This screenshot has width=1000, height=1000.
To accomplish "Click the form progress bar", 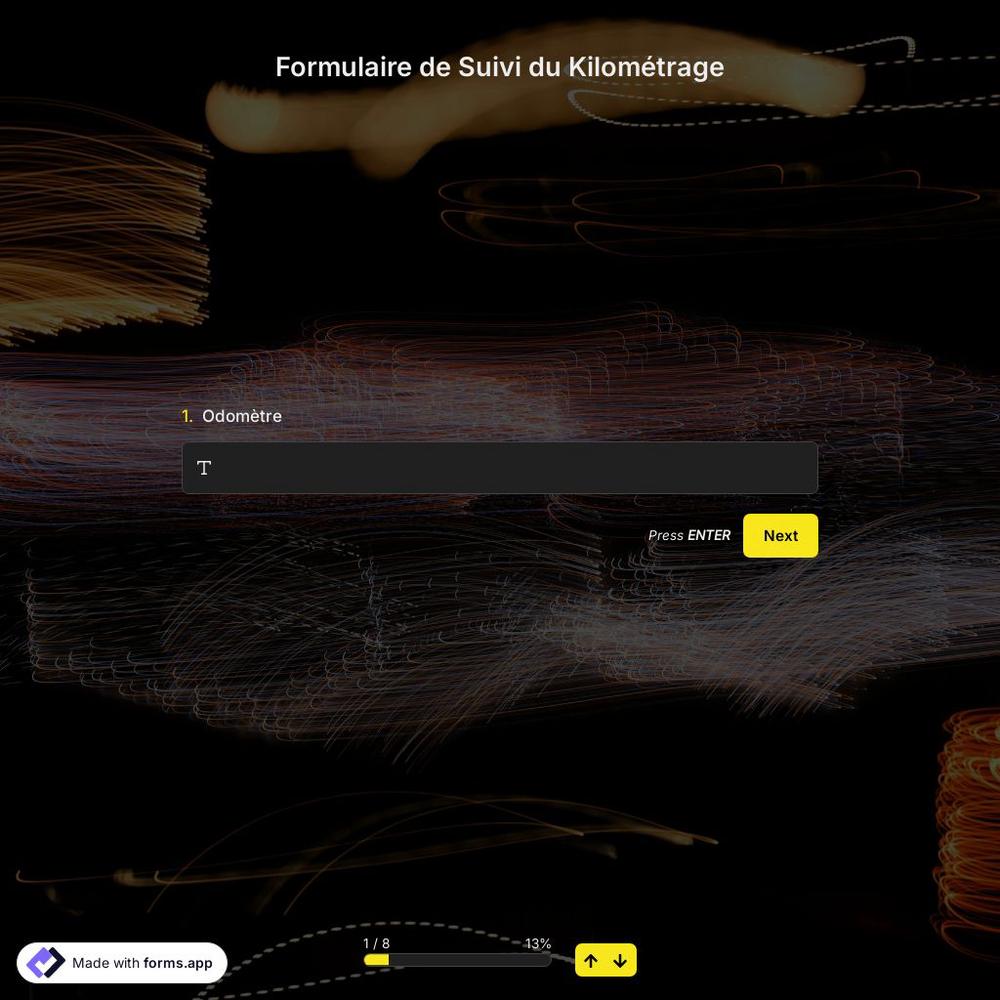I will point(457,960).
